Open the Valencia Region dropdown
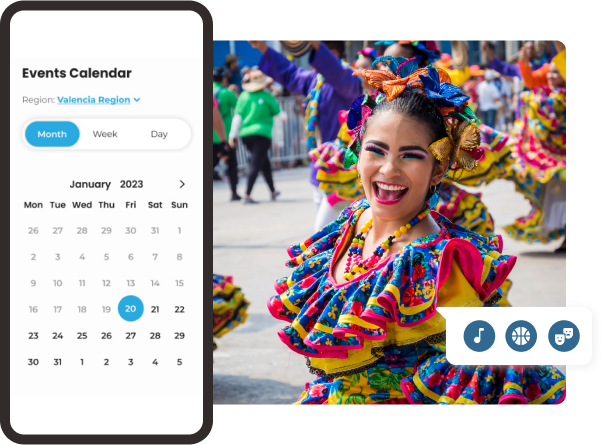Screen dimensions: 604x445 93,100
